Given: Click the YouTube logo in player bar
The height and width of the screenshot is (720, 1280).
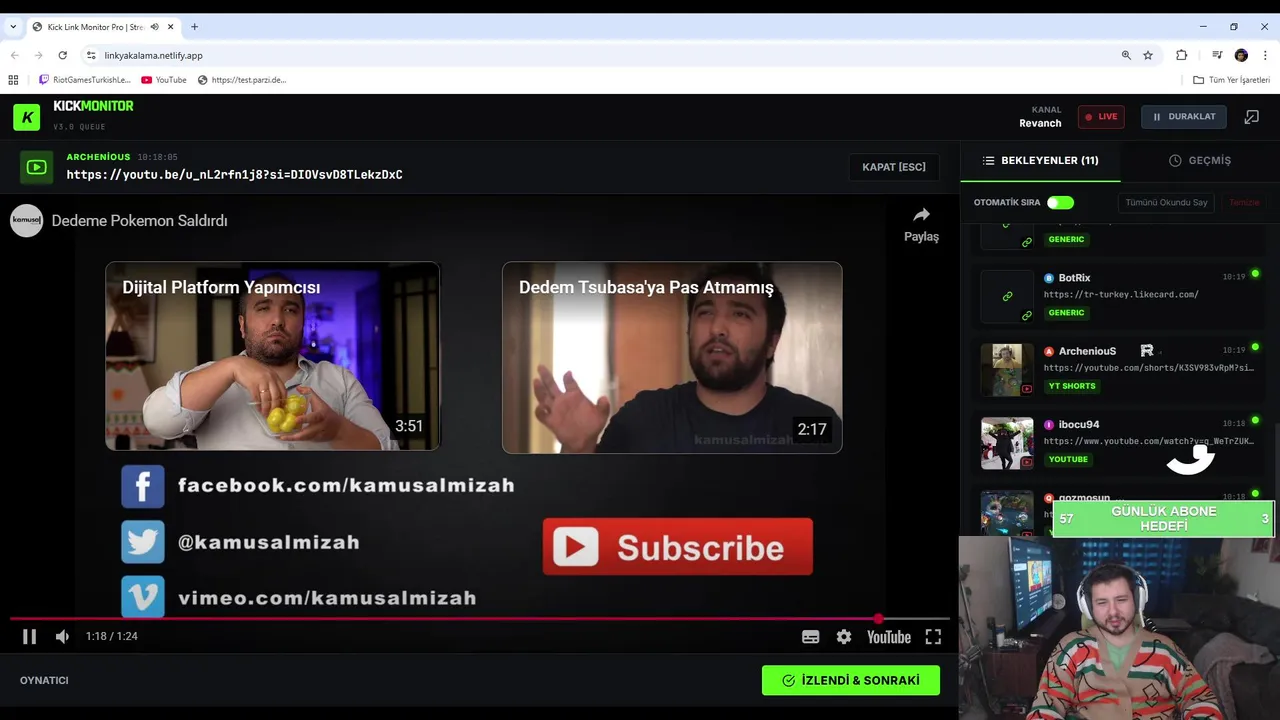Looking at the screenshot, I should (889, 637).
